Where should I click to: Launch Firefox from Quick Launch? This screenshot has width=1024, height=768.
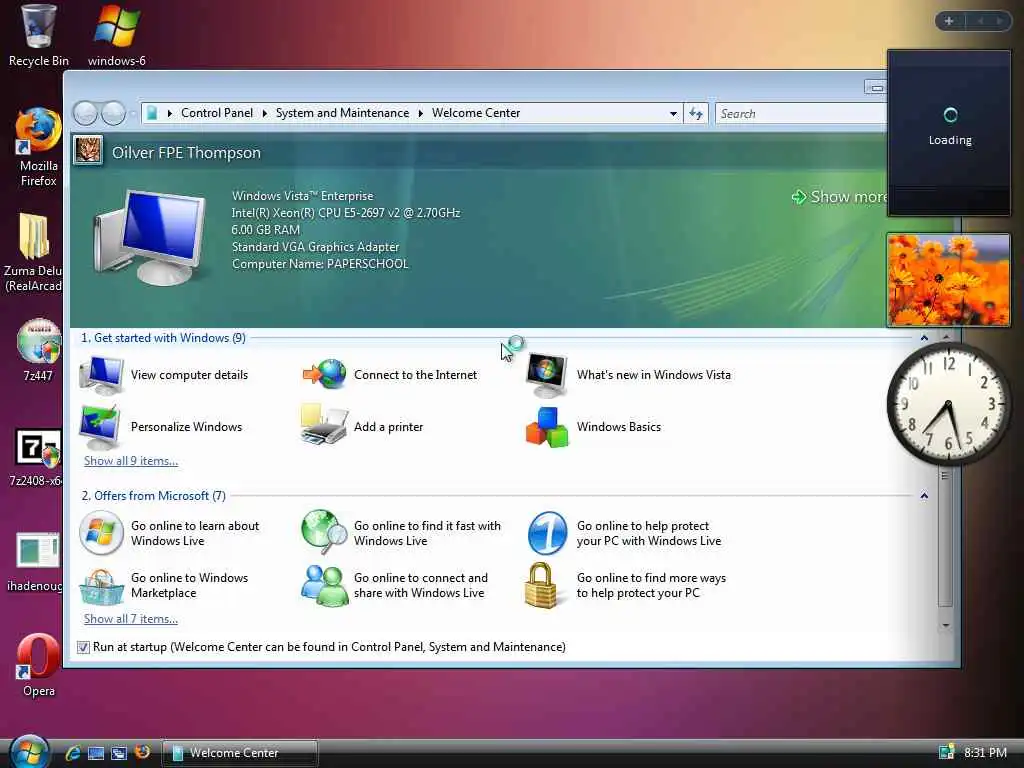pyautogui.click(x=142, y=752)
